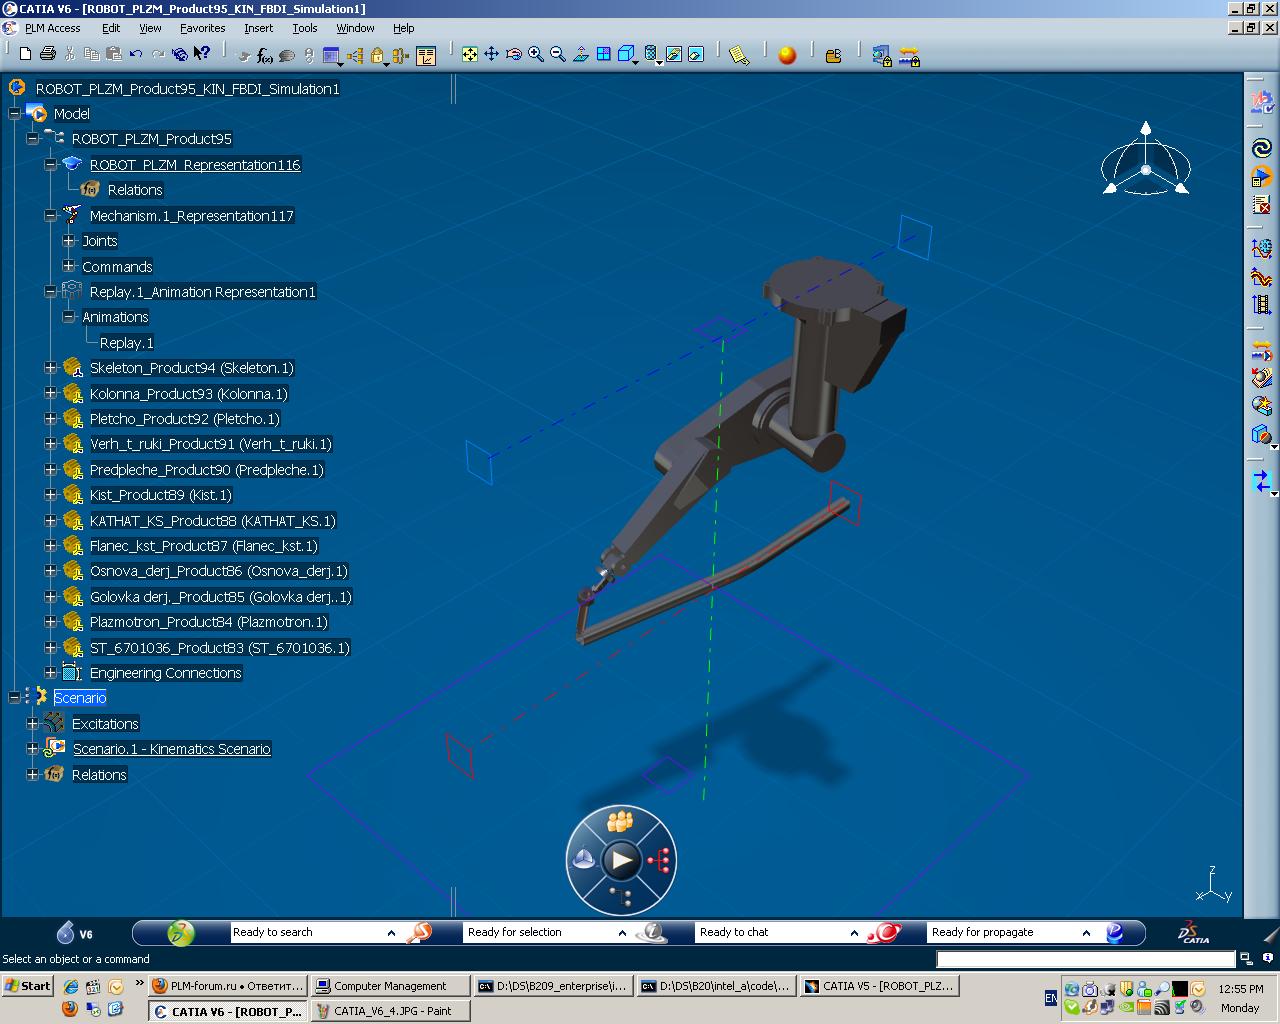Open the View menu
This screenshot has height=1024, width=1280.
[150, 28]
